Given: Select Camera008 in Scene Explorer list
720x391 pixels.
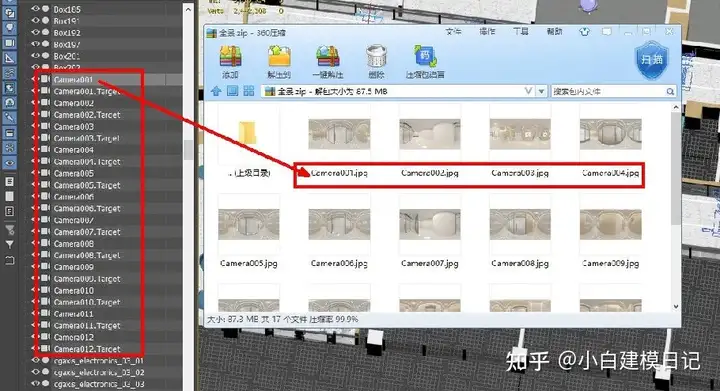Looking at the screenshot, I should 73,244.
